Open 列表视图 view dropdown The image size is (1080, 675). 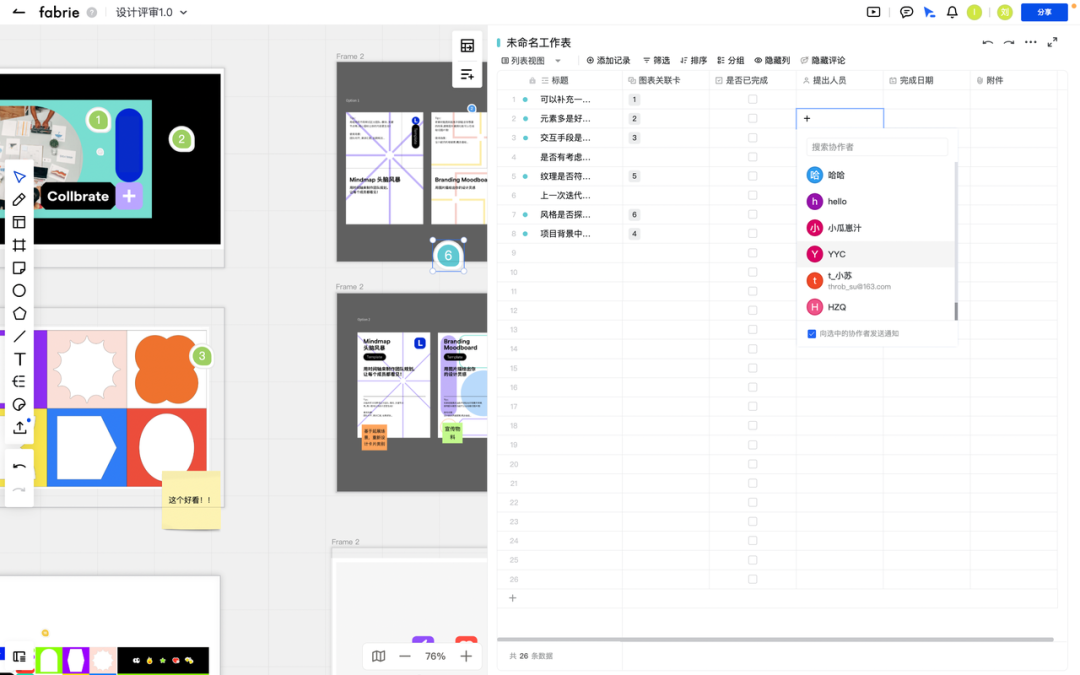[x=531, y=61]
